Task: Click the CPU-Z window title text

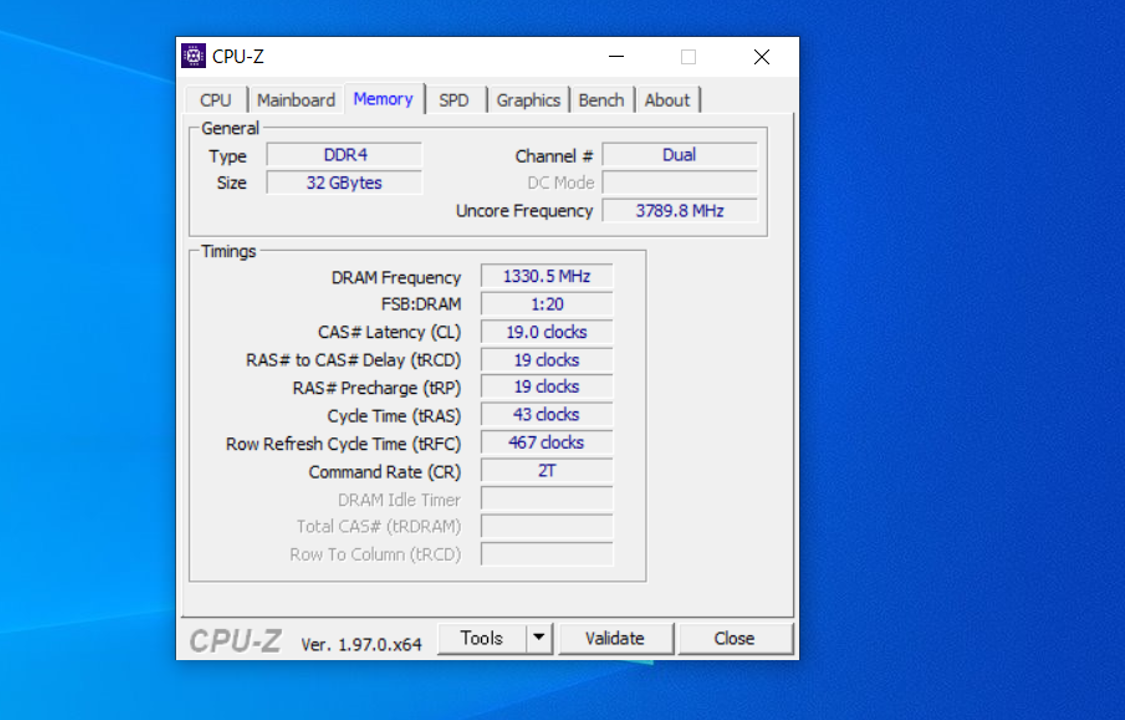Action: click(238, 57)
